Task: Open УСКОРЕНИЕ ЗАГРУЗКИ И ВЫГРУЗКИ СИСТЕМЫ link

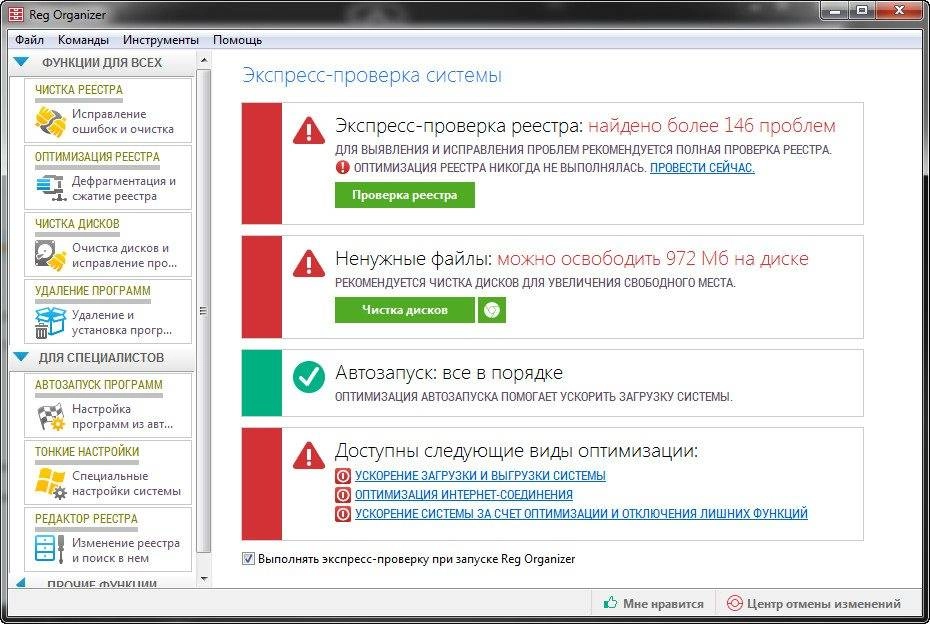Action: (480, 476)
